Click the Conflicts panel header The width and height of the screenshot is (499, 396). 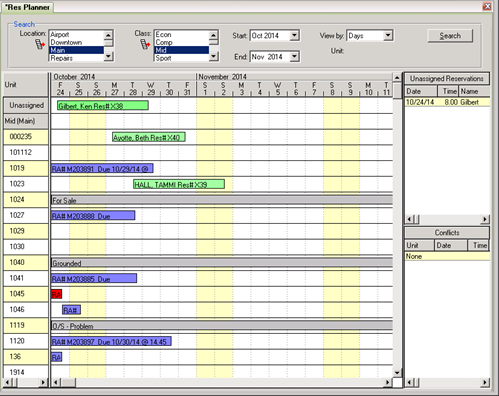447,233
